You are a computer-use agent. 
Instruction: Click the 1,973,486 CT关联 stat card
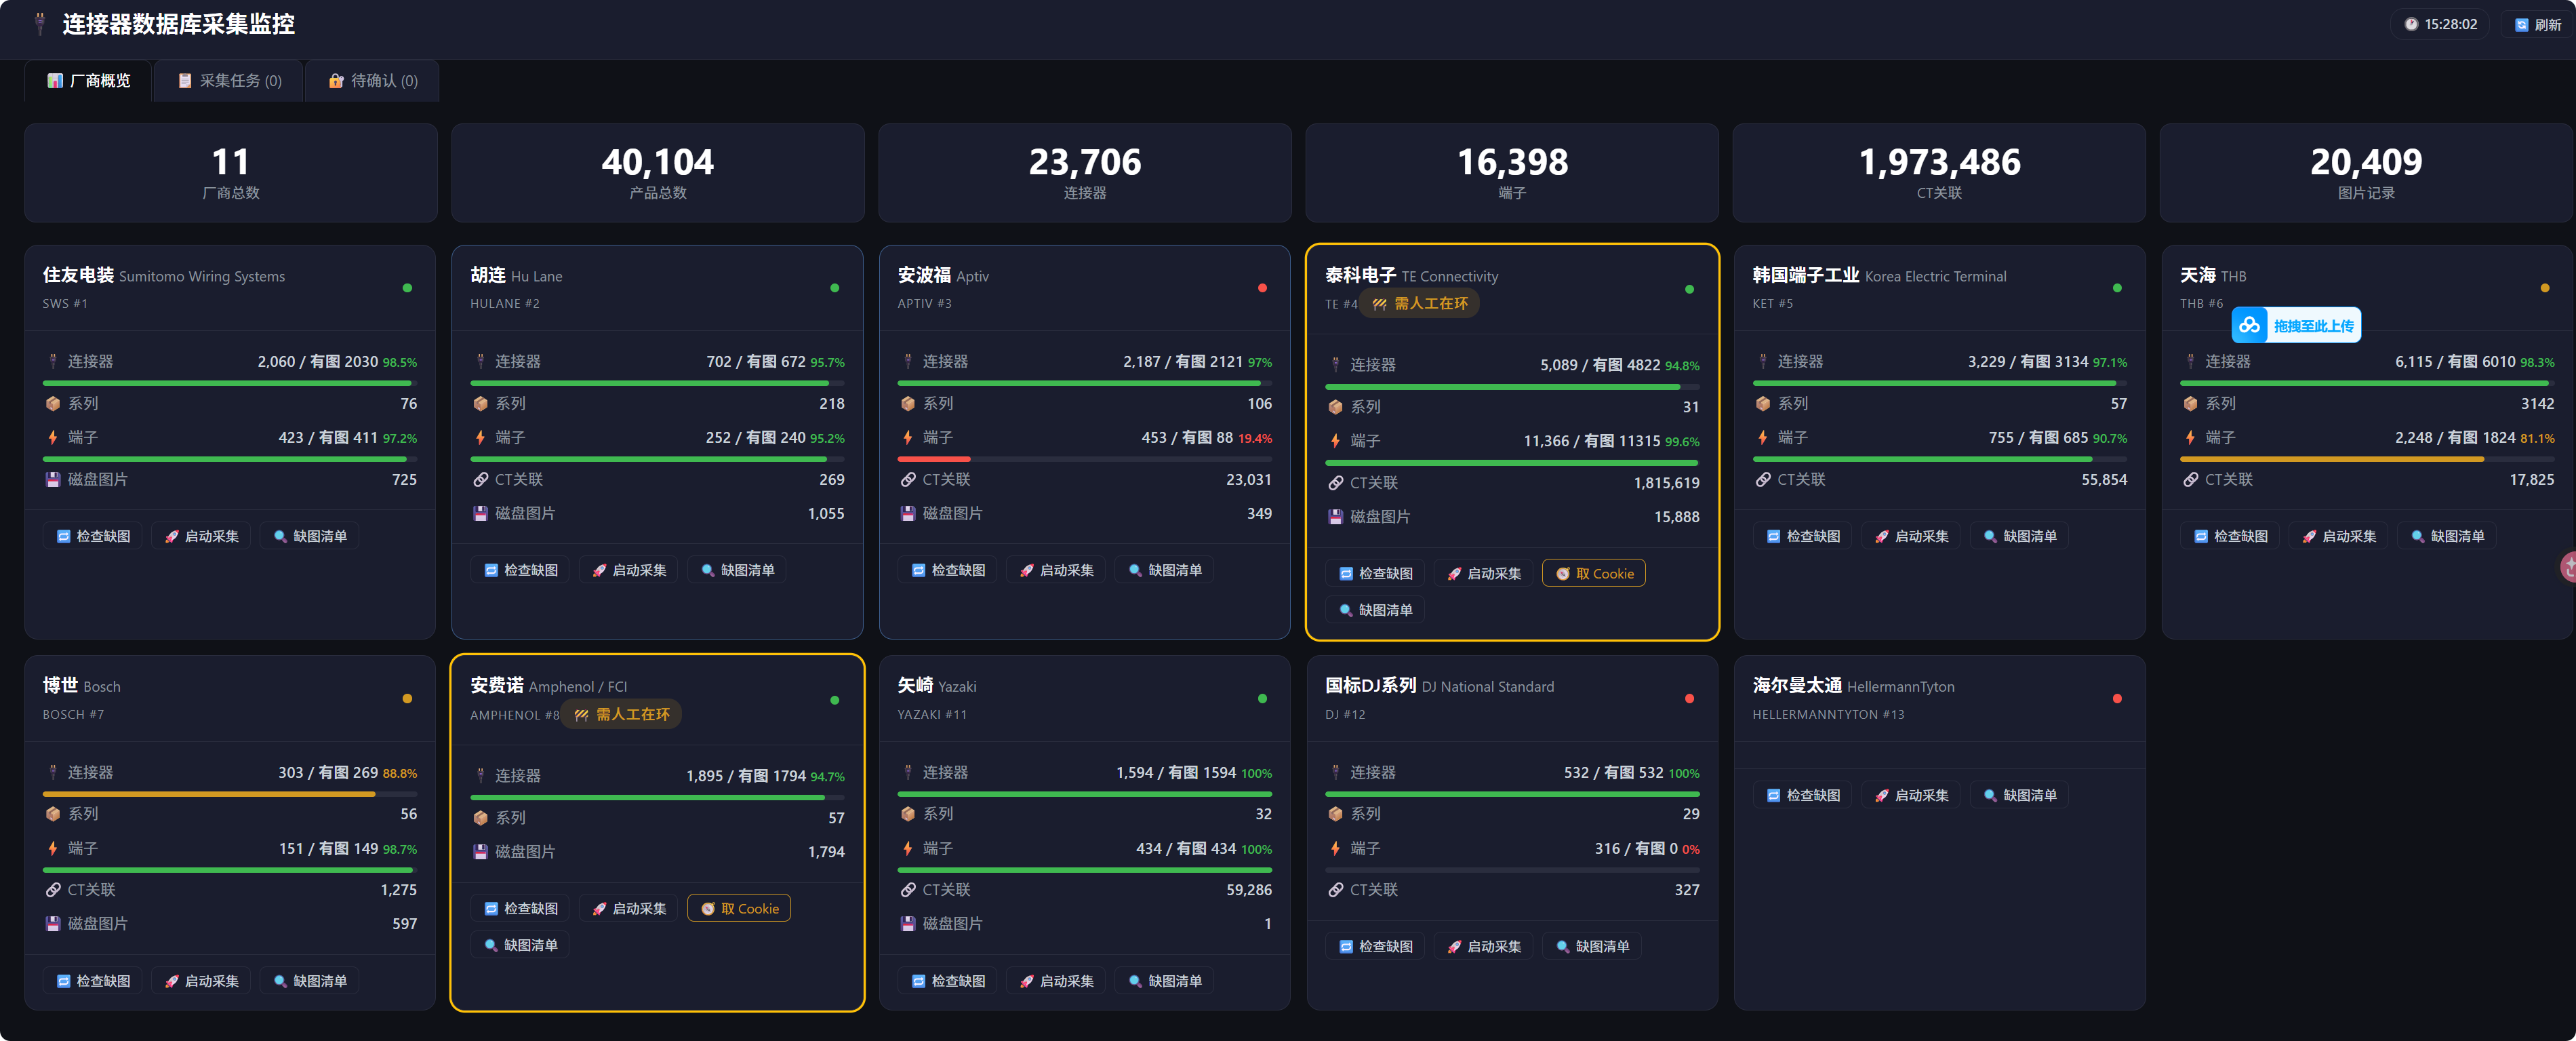pyautogui.click(x=1939, y=173)
